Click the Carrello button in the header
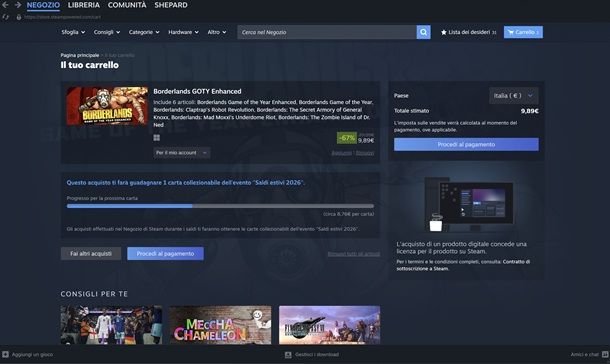The image size is (610, 364). click(x=523, y=32)
